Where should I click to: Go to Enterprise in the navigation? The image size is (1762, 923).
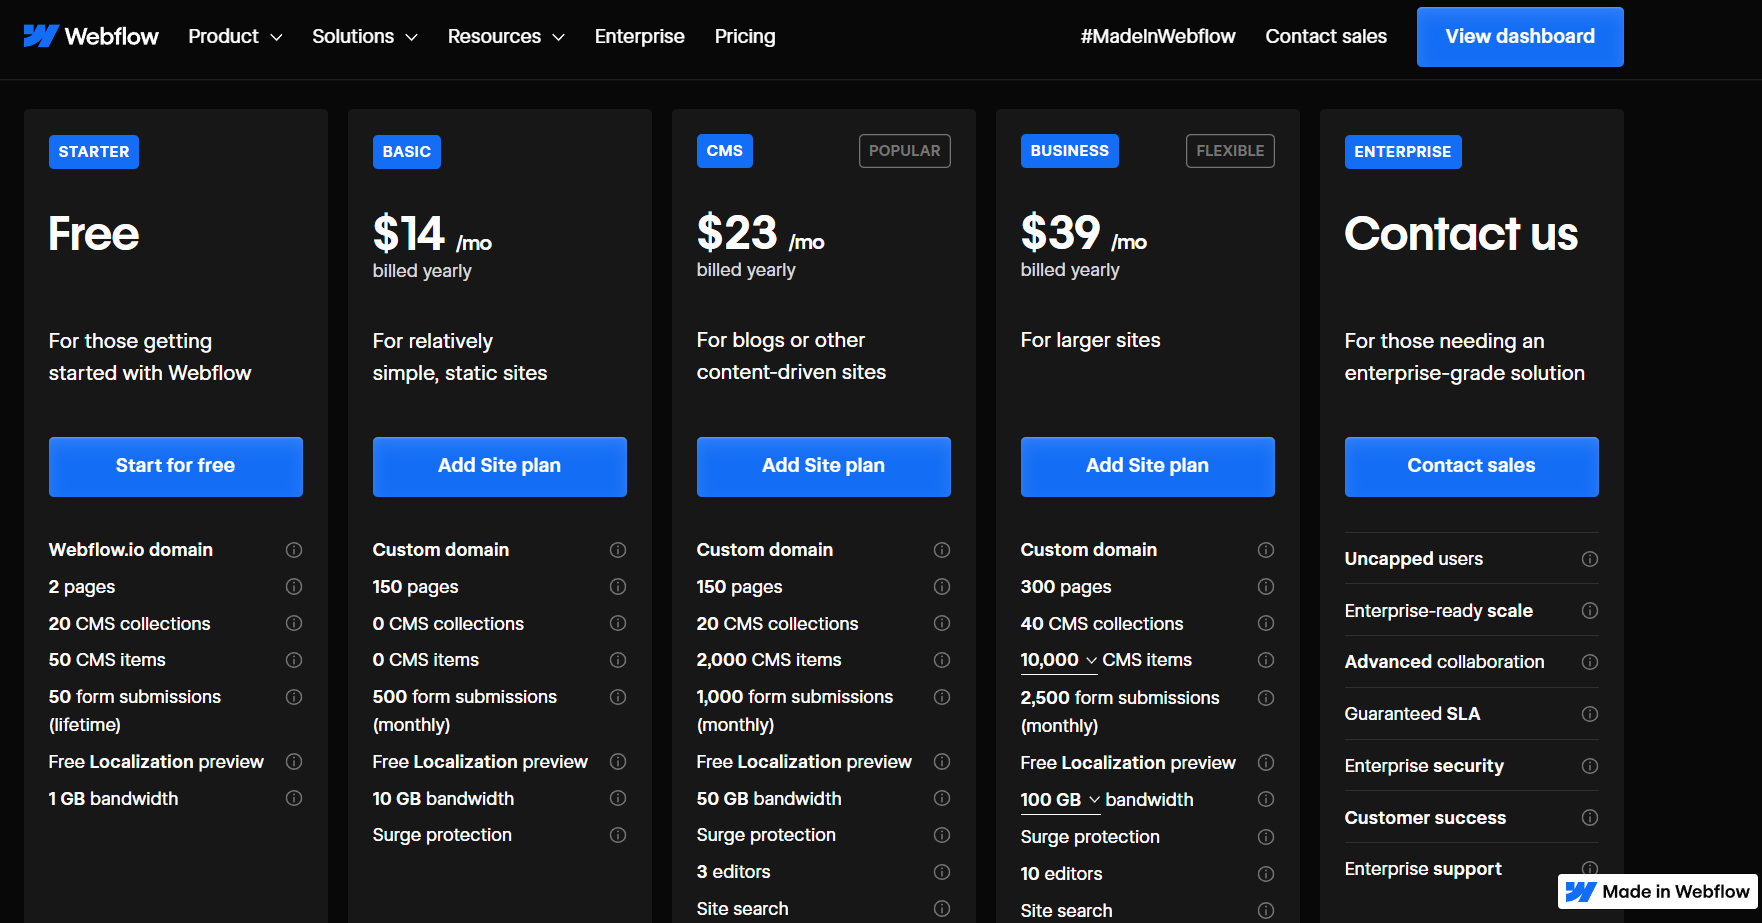(x=640, y=36)
